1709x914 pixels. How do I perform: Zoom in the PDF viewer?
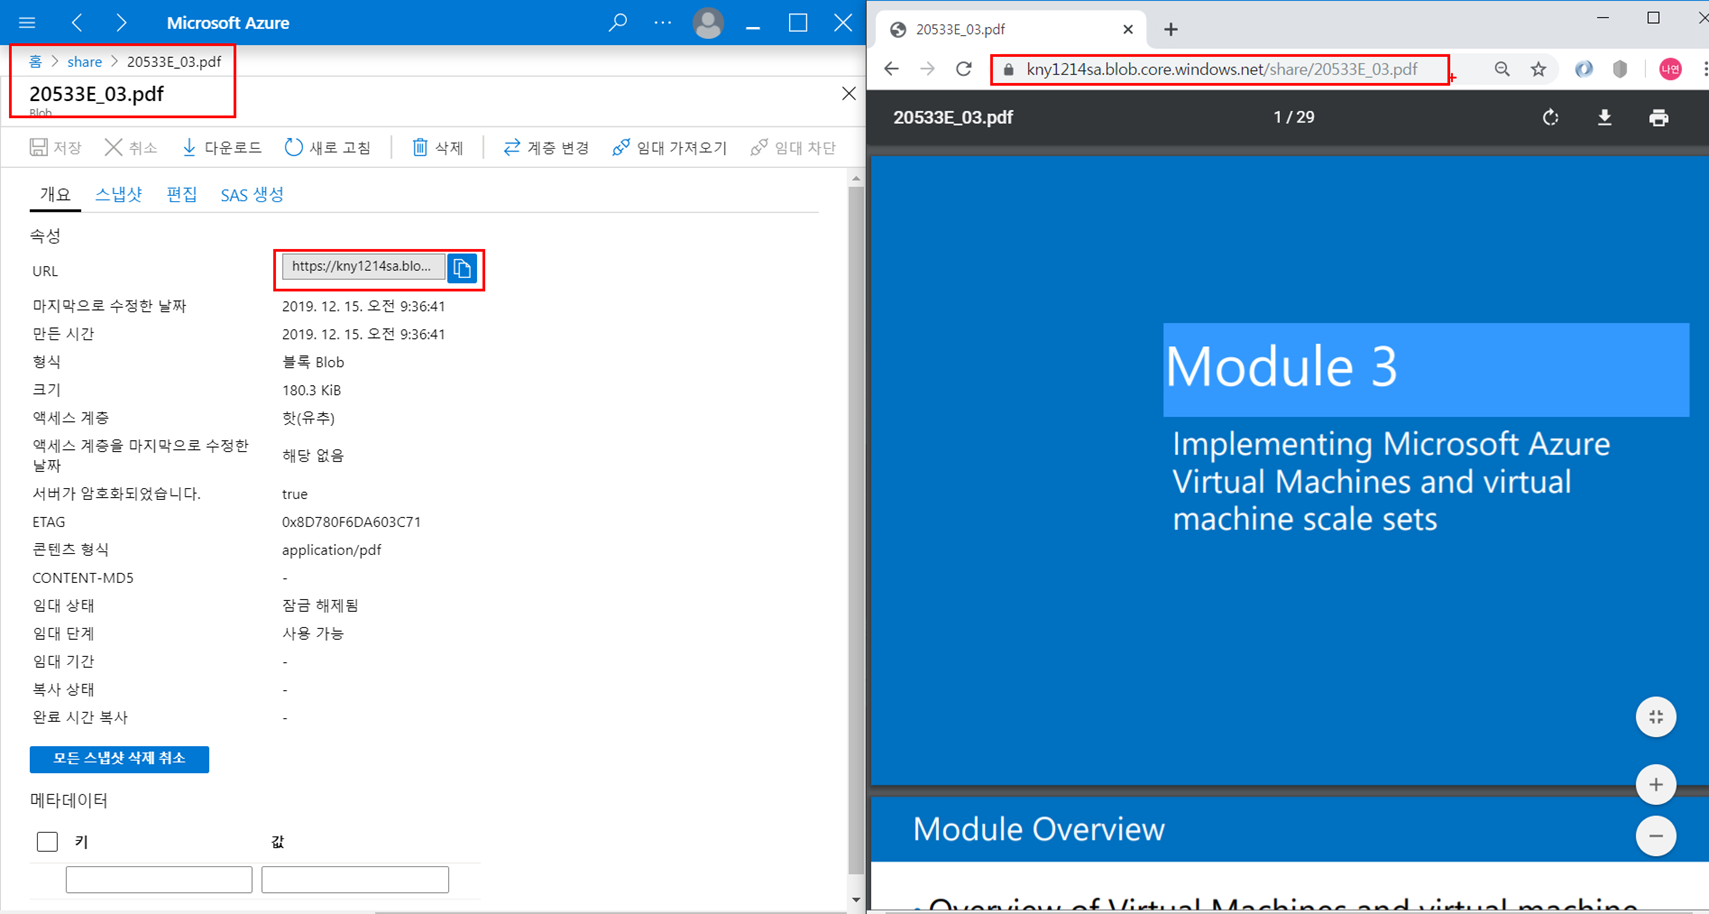pyautogui.click(x=1656, y=785)
